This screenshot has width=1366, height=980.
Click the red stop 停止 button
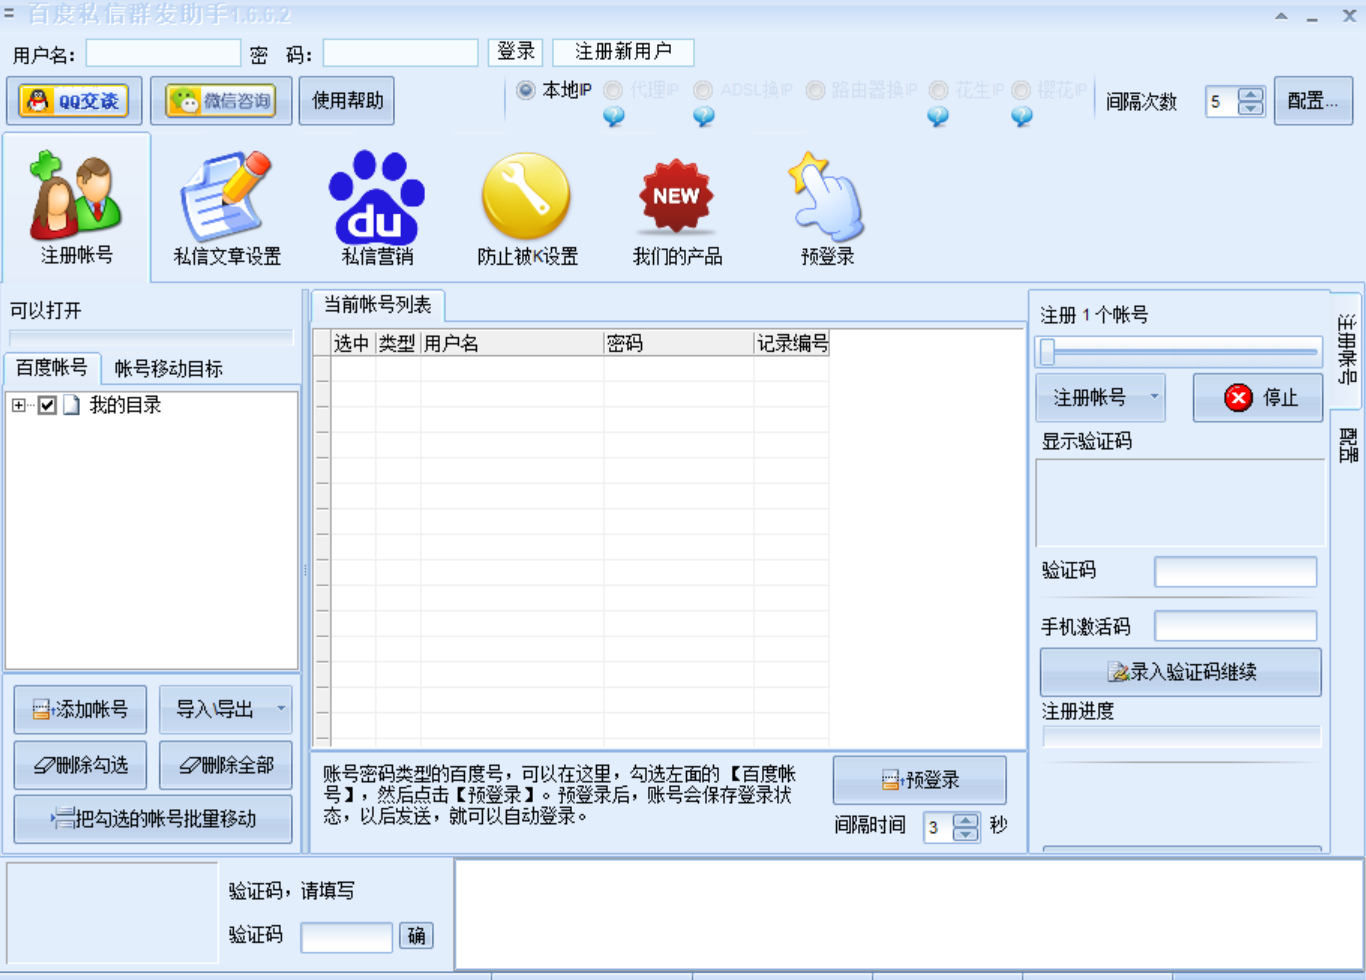(1258, 398)
